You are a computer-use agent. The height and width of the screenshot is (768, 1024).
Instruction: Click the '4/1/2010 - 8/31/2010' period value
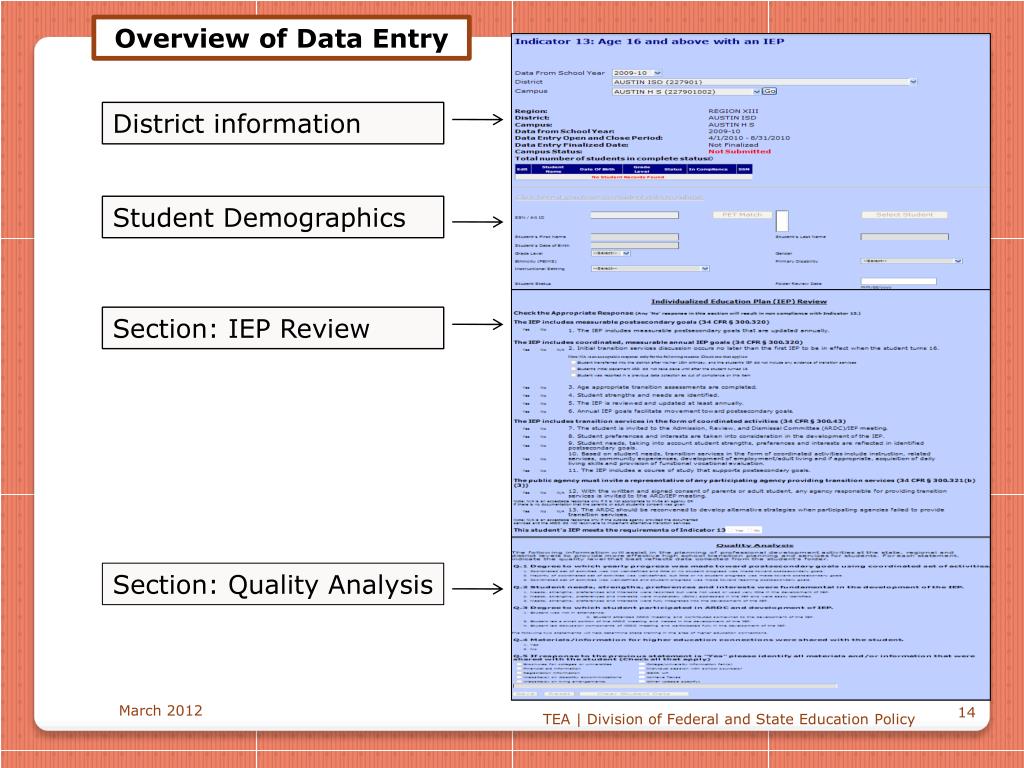click(x=749, y=138)
